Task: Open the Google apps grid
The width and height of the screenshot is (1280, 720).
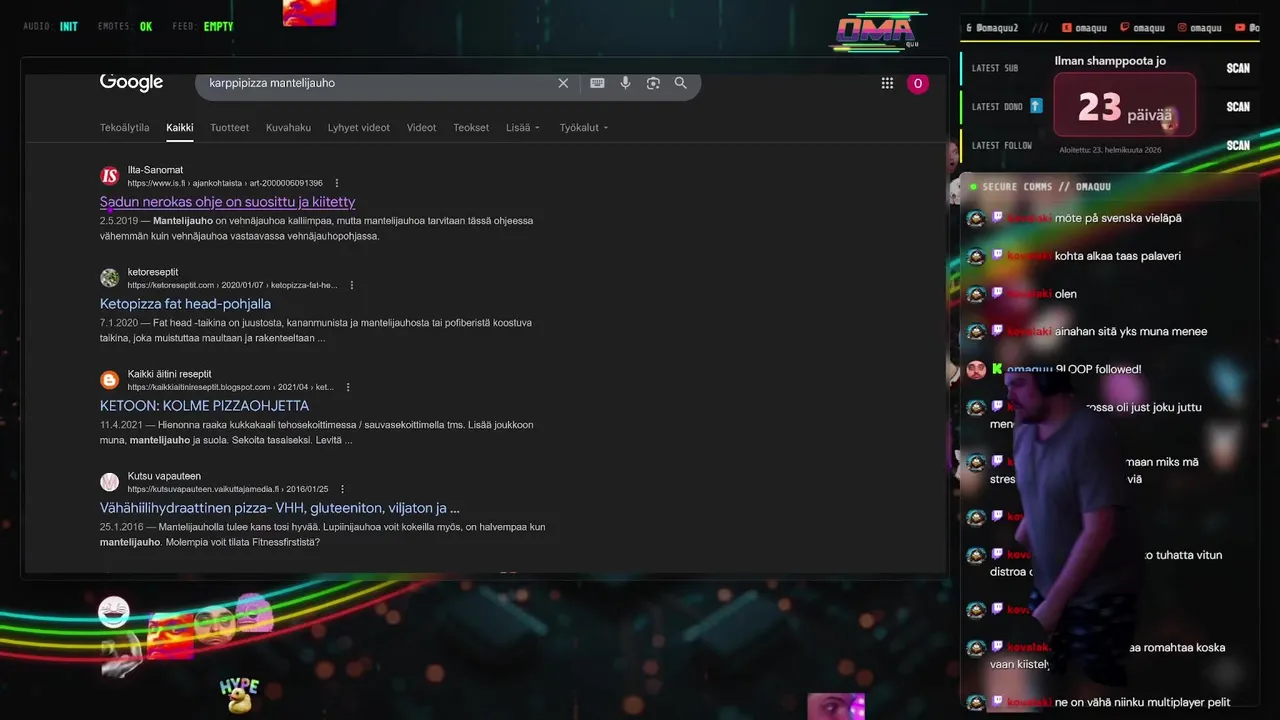Action: pos(887,83)
